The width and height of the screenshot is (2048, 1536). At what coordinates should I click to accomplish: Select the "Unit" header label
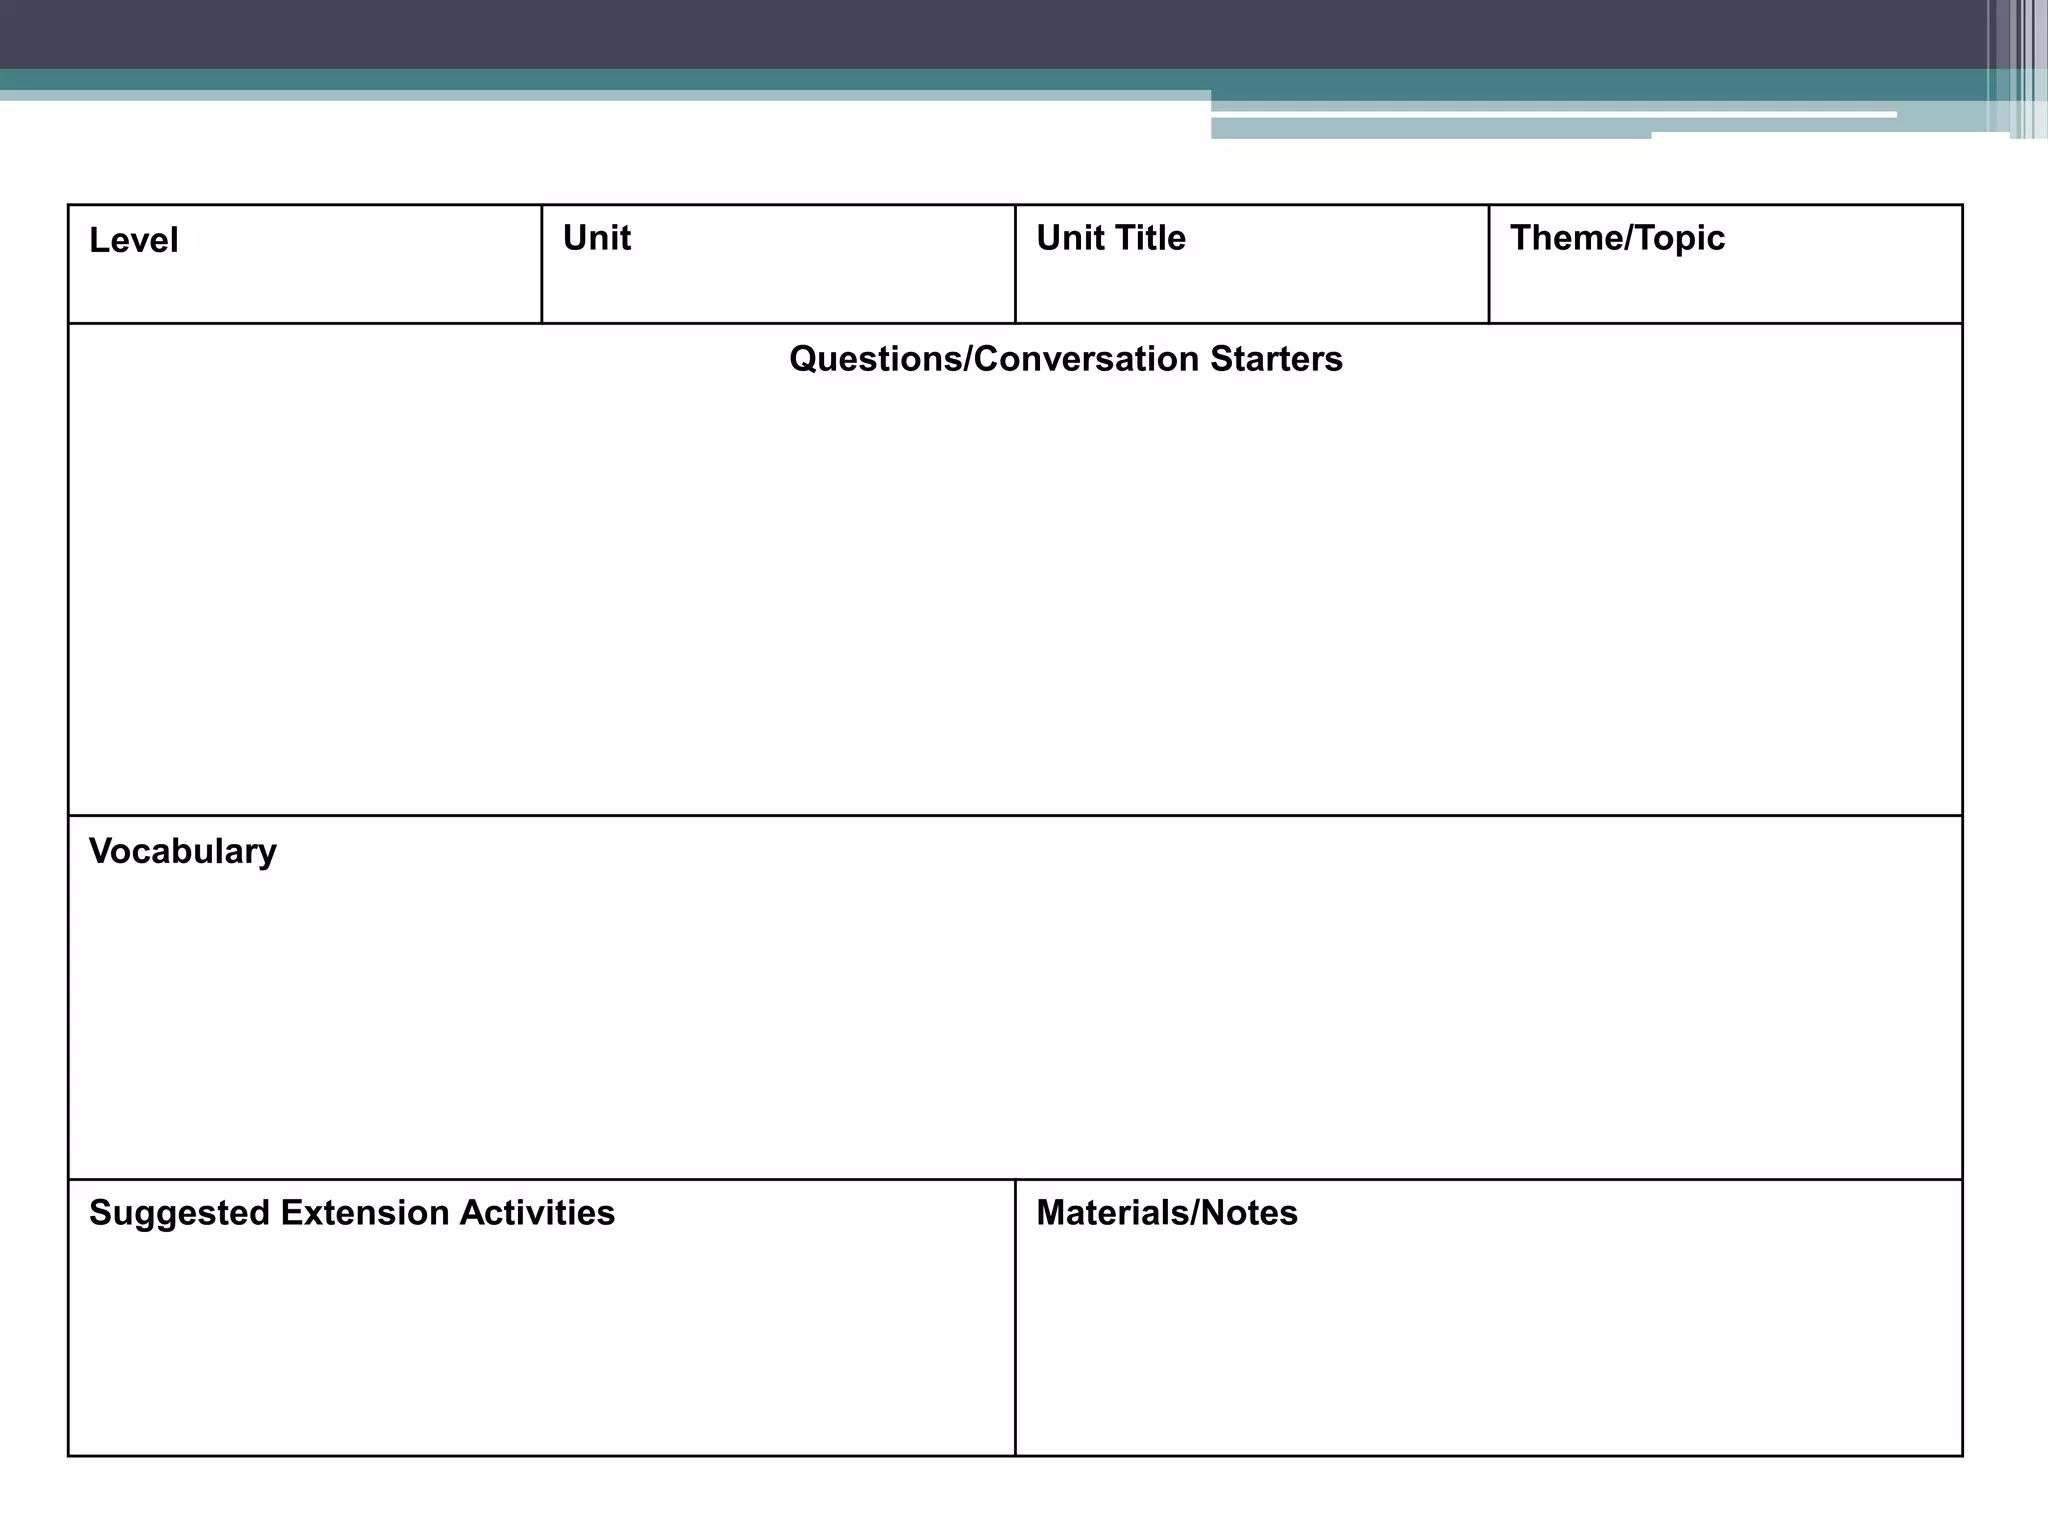(x=597, y=238)
